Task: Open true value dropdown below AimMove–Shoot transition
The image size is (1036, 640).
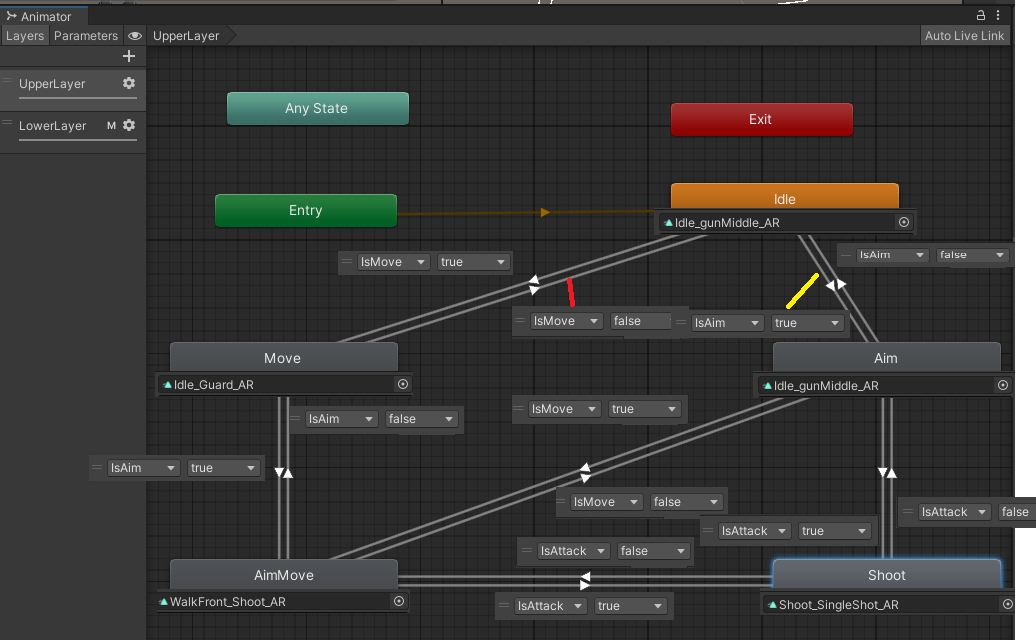Action: 630,606
